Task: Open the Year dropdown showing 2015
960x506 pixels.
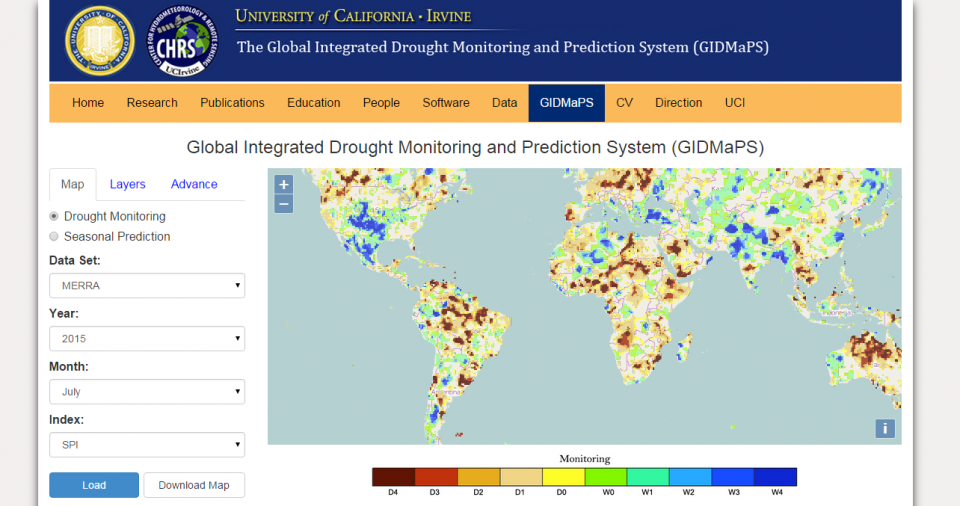Action: [x=147, y=339]
